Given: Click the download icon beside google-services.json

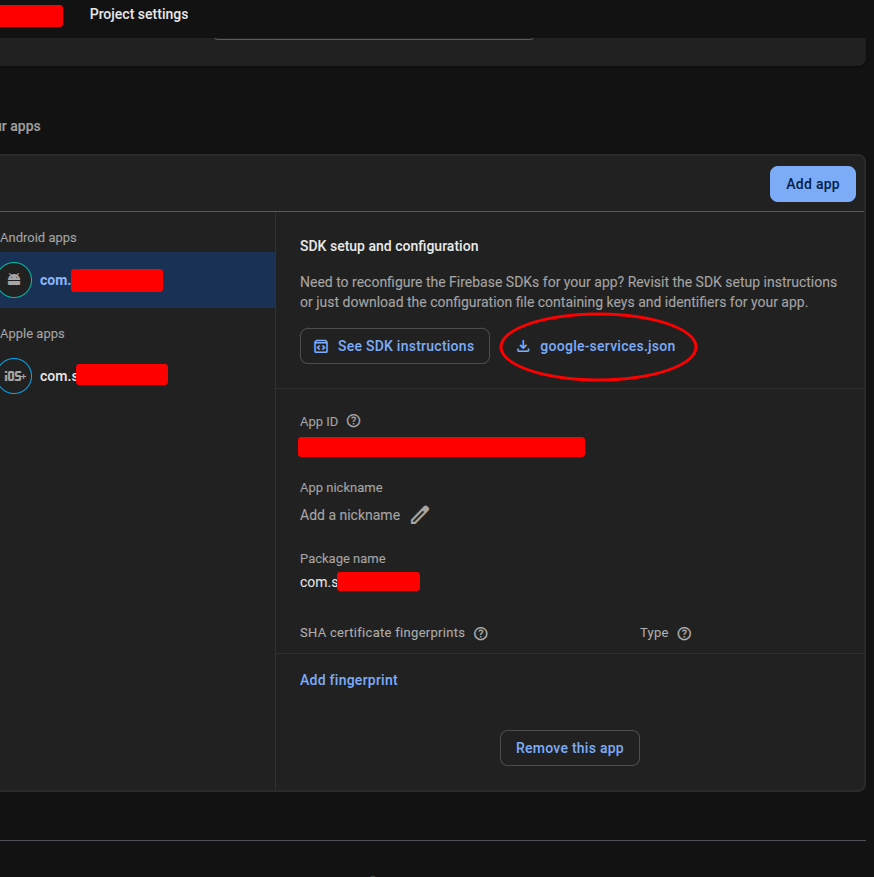Looking at the screenshot, I should pyautogui.click(x=523, y=346).
